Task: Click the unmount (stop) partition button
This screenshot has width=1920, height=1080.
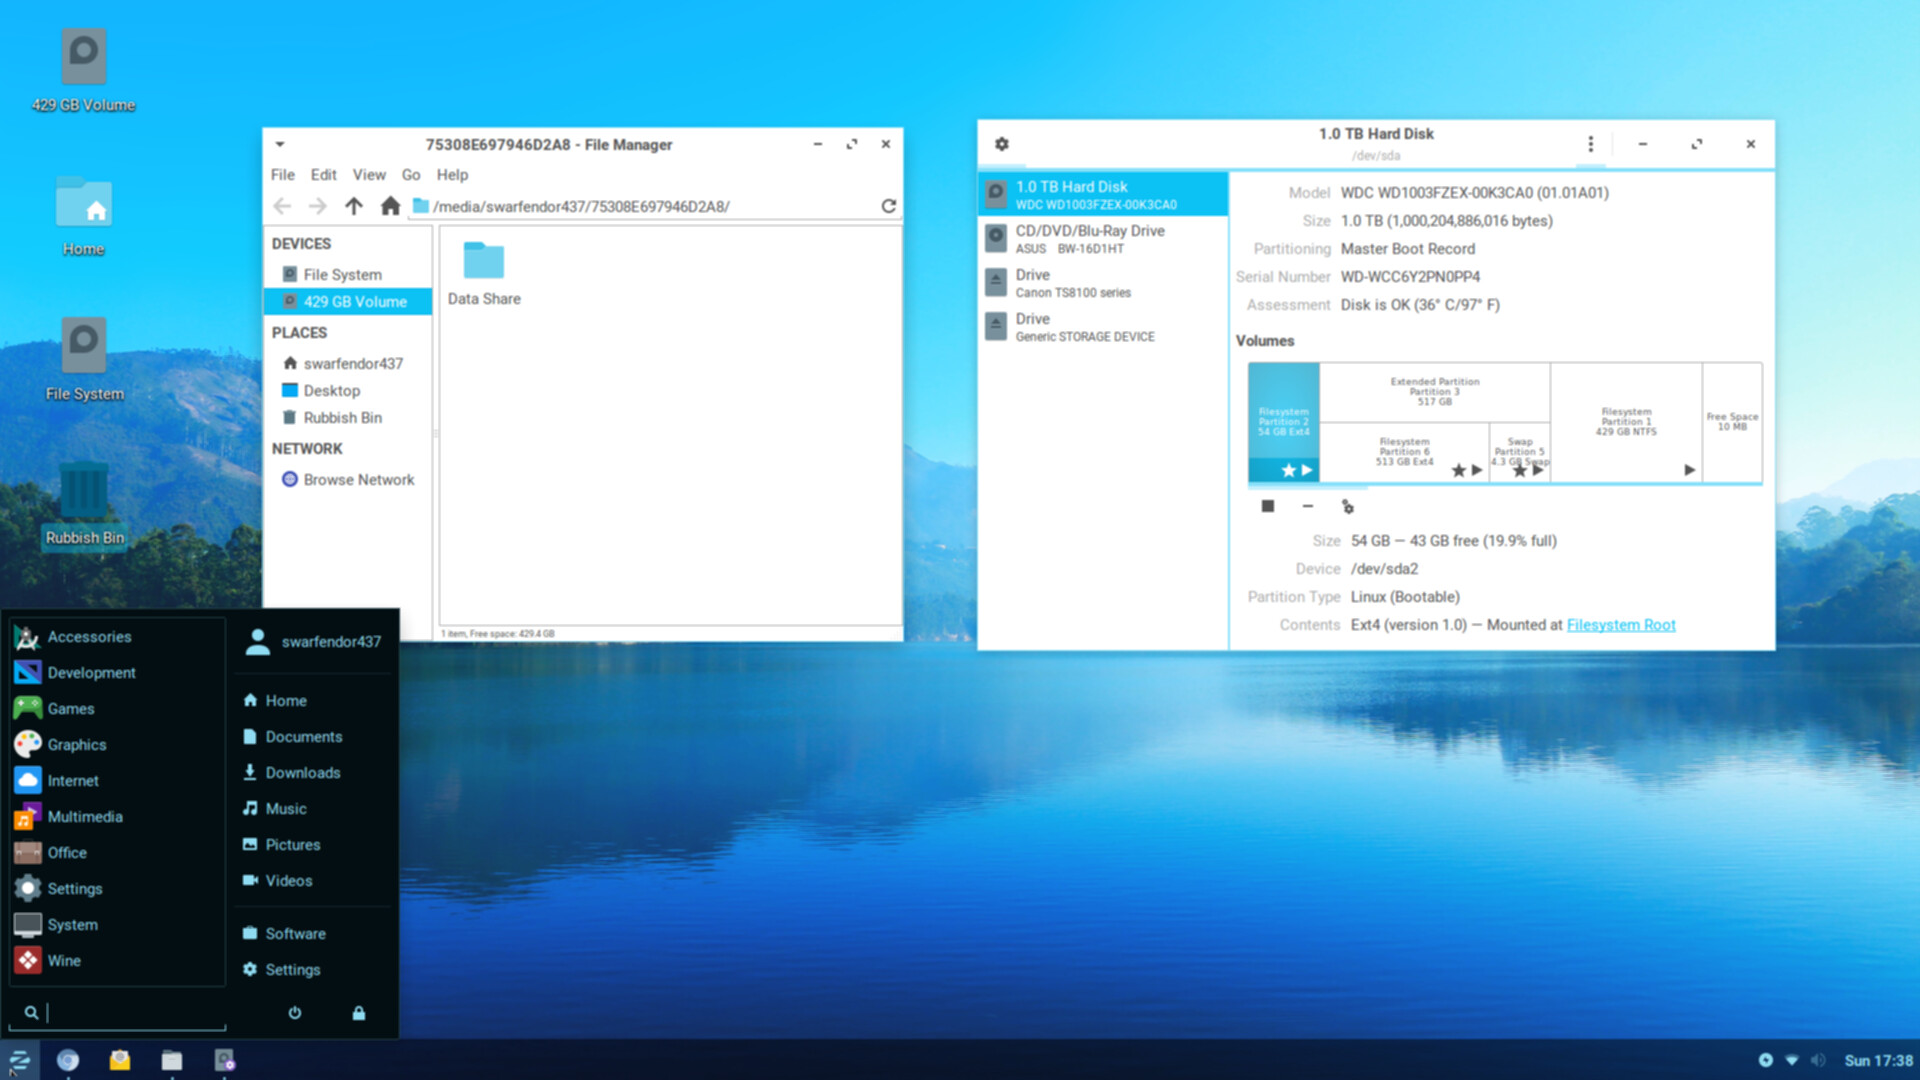Action: click(x=1268, y=506)
